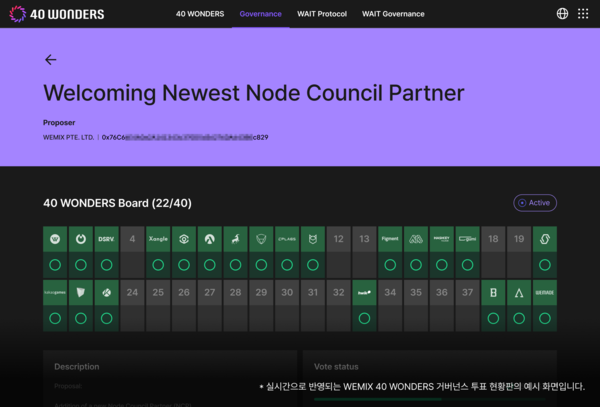Image resolution: width=600 pixels, height=407 pixels.
Task: Click the vote circle under Kongle
Action: [x=158, y=265]
